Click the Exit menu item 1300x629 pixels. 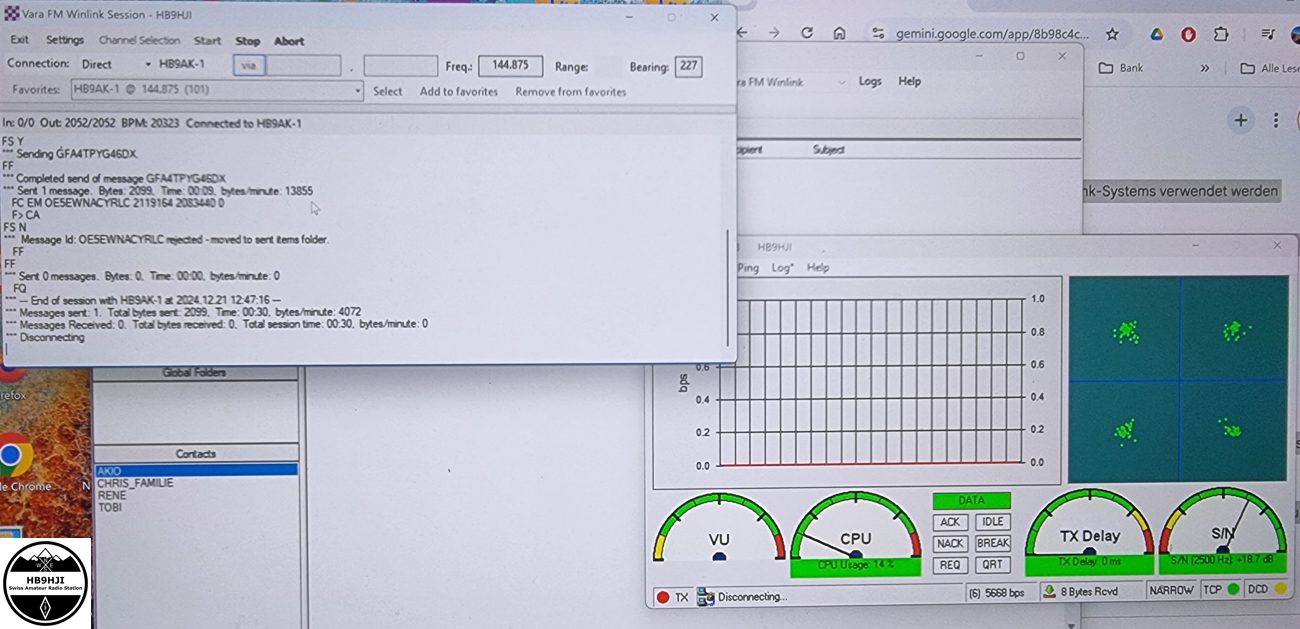tap(19, 41)
